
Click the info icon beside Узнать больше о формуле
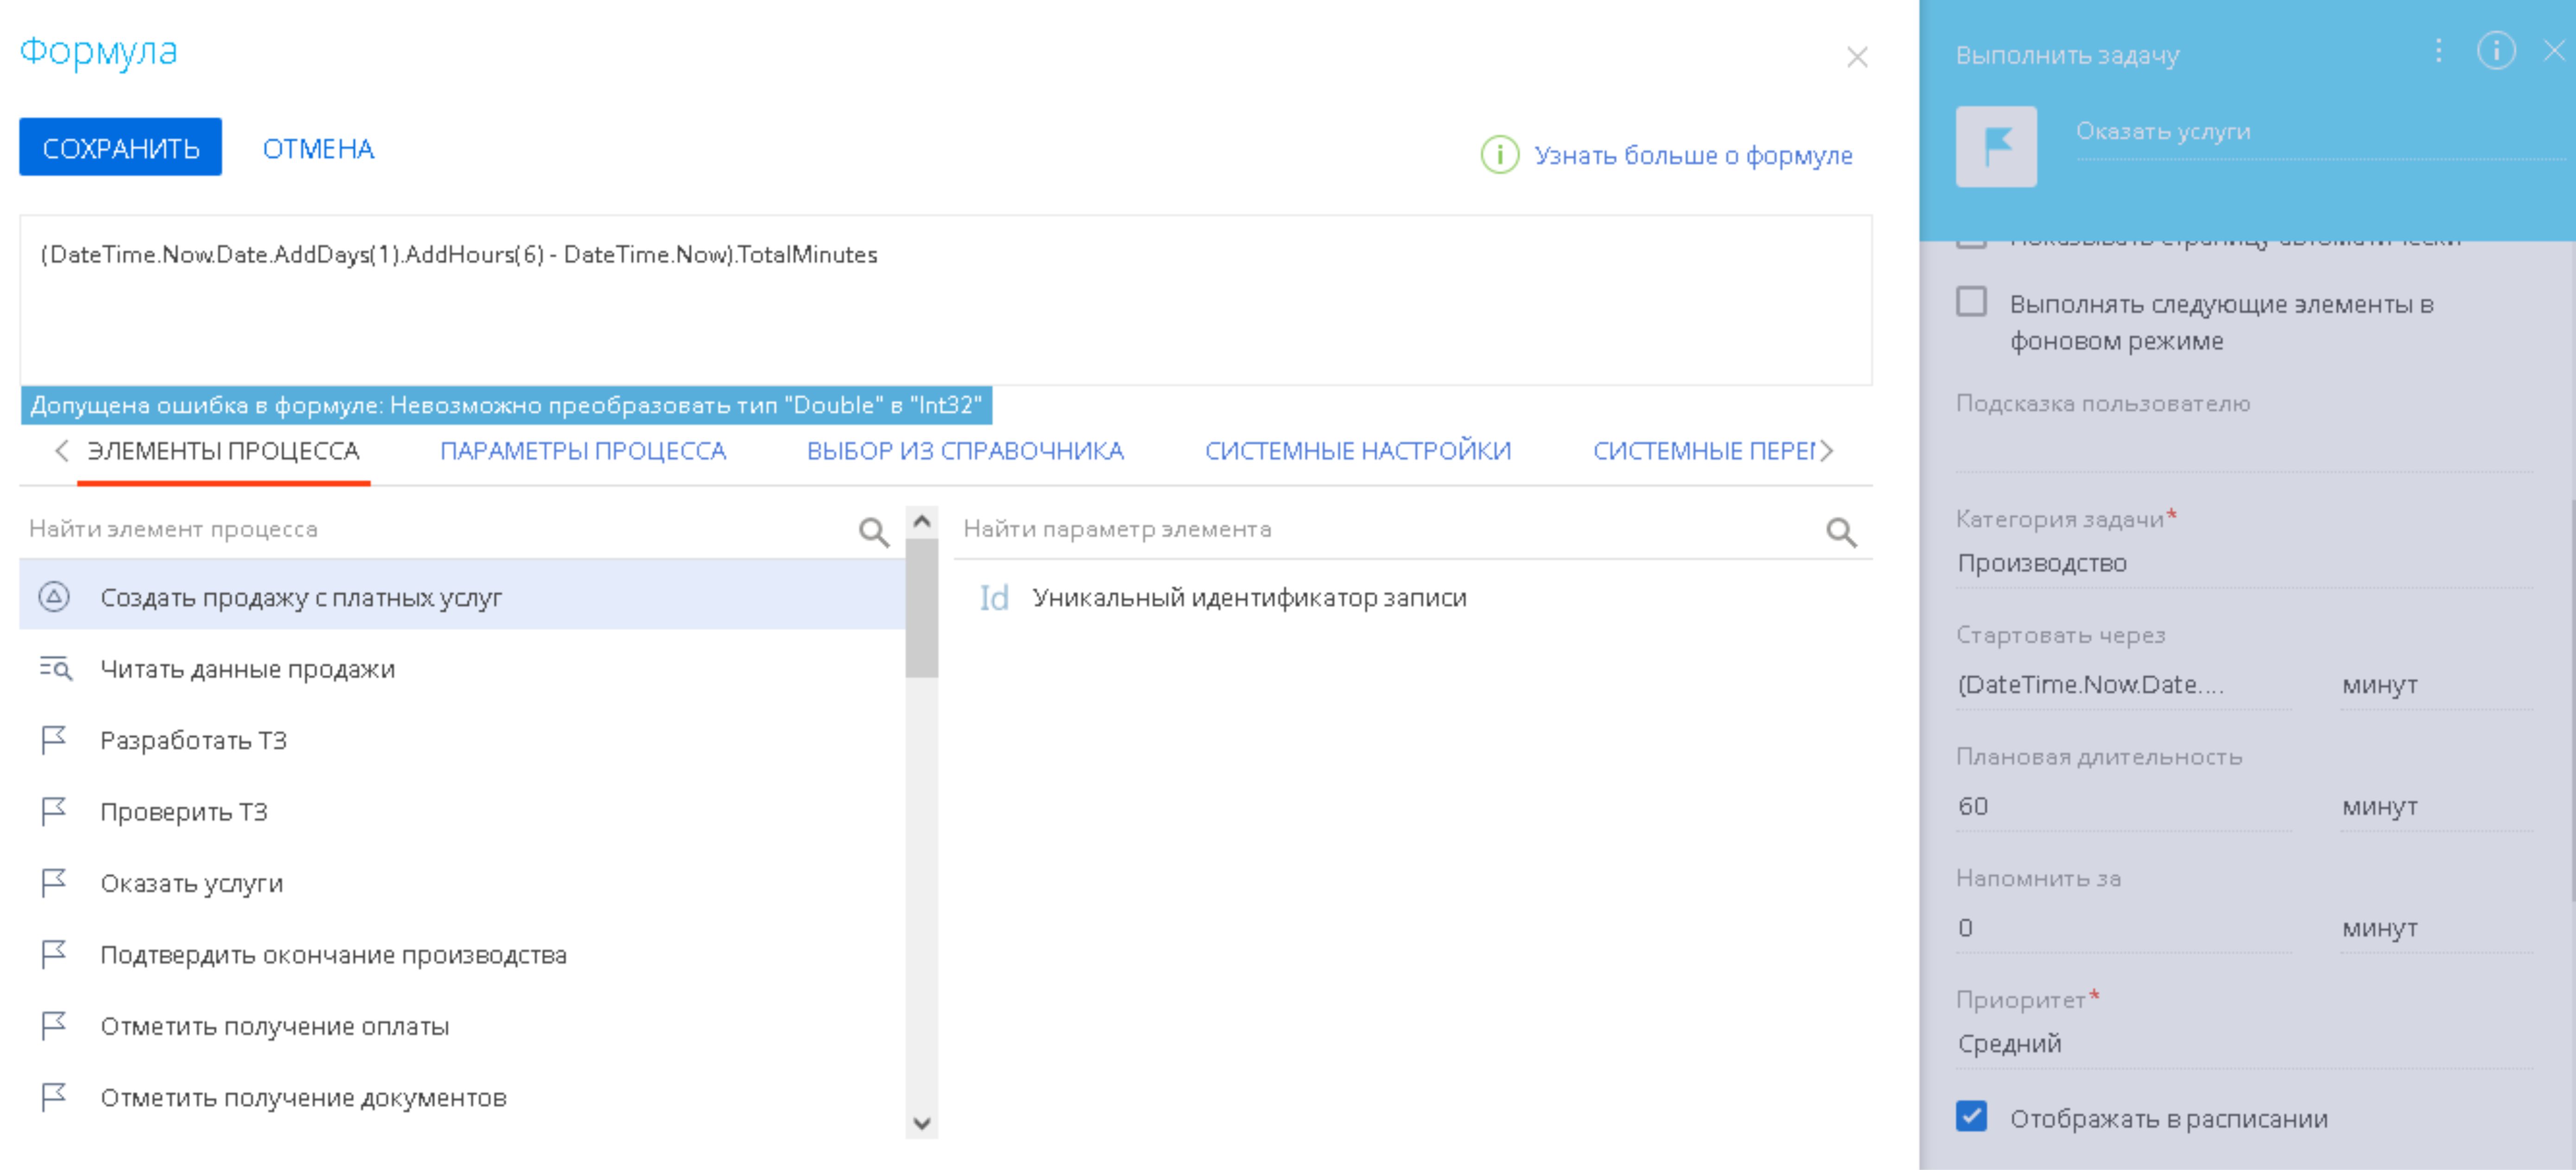pos(1499,155)
